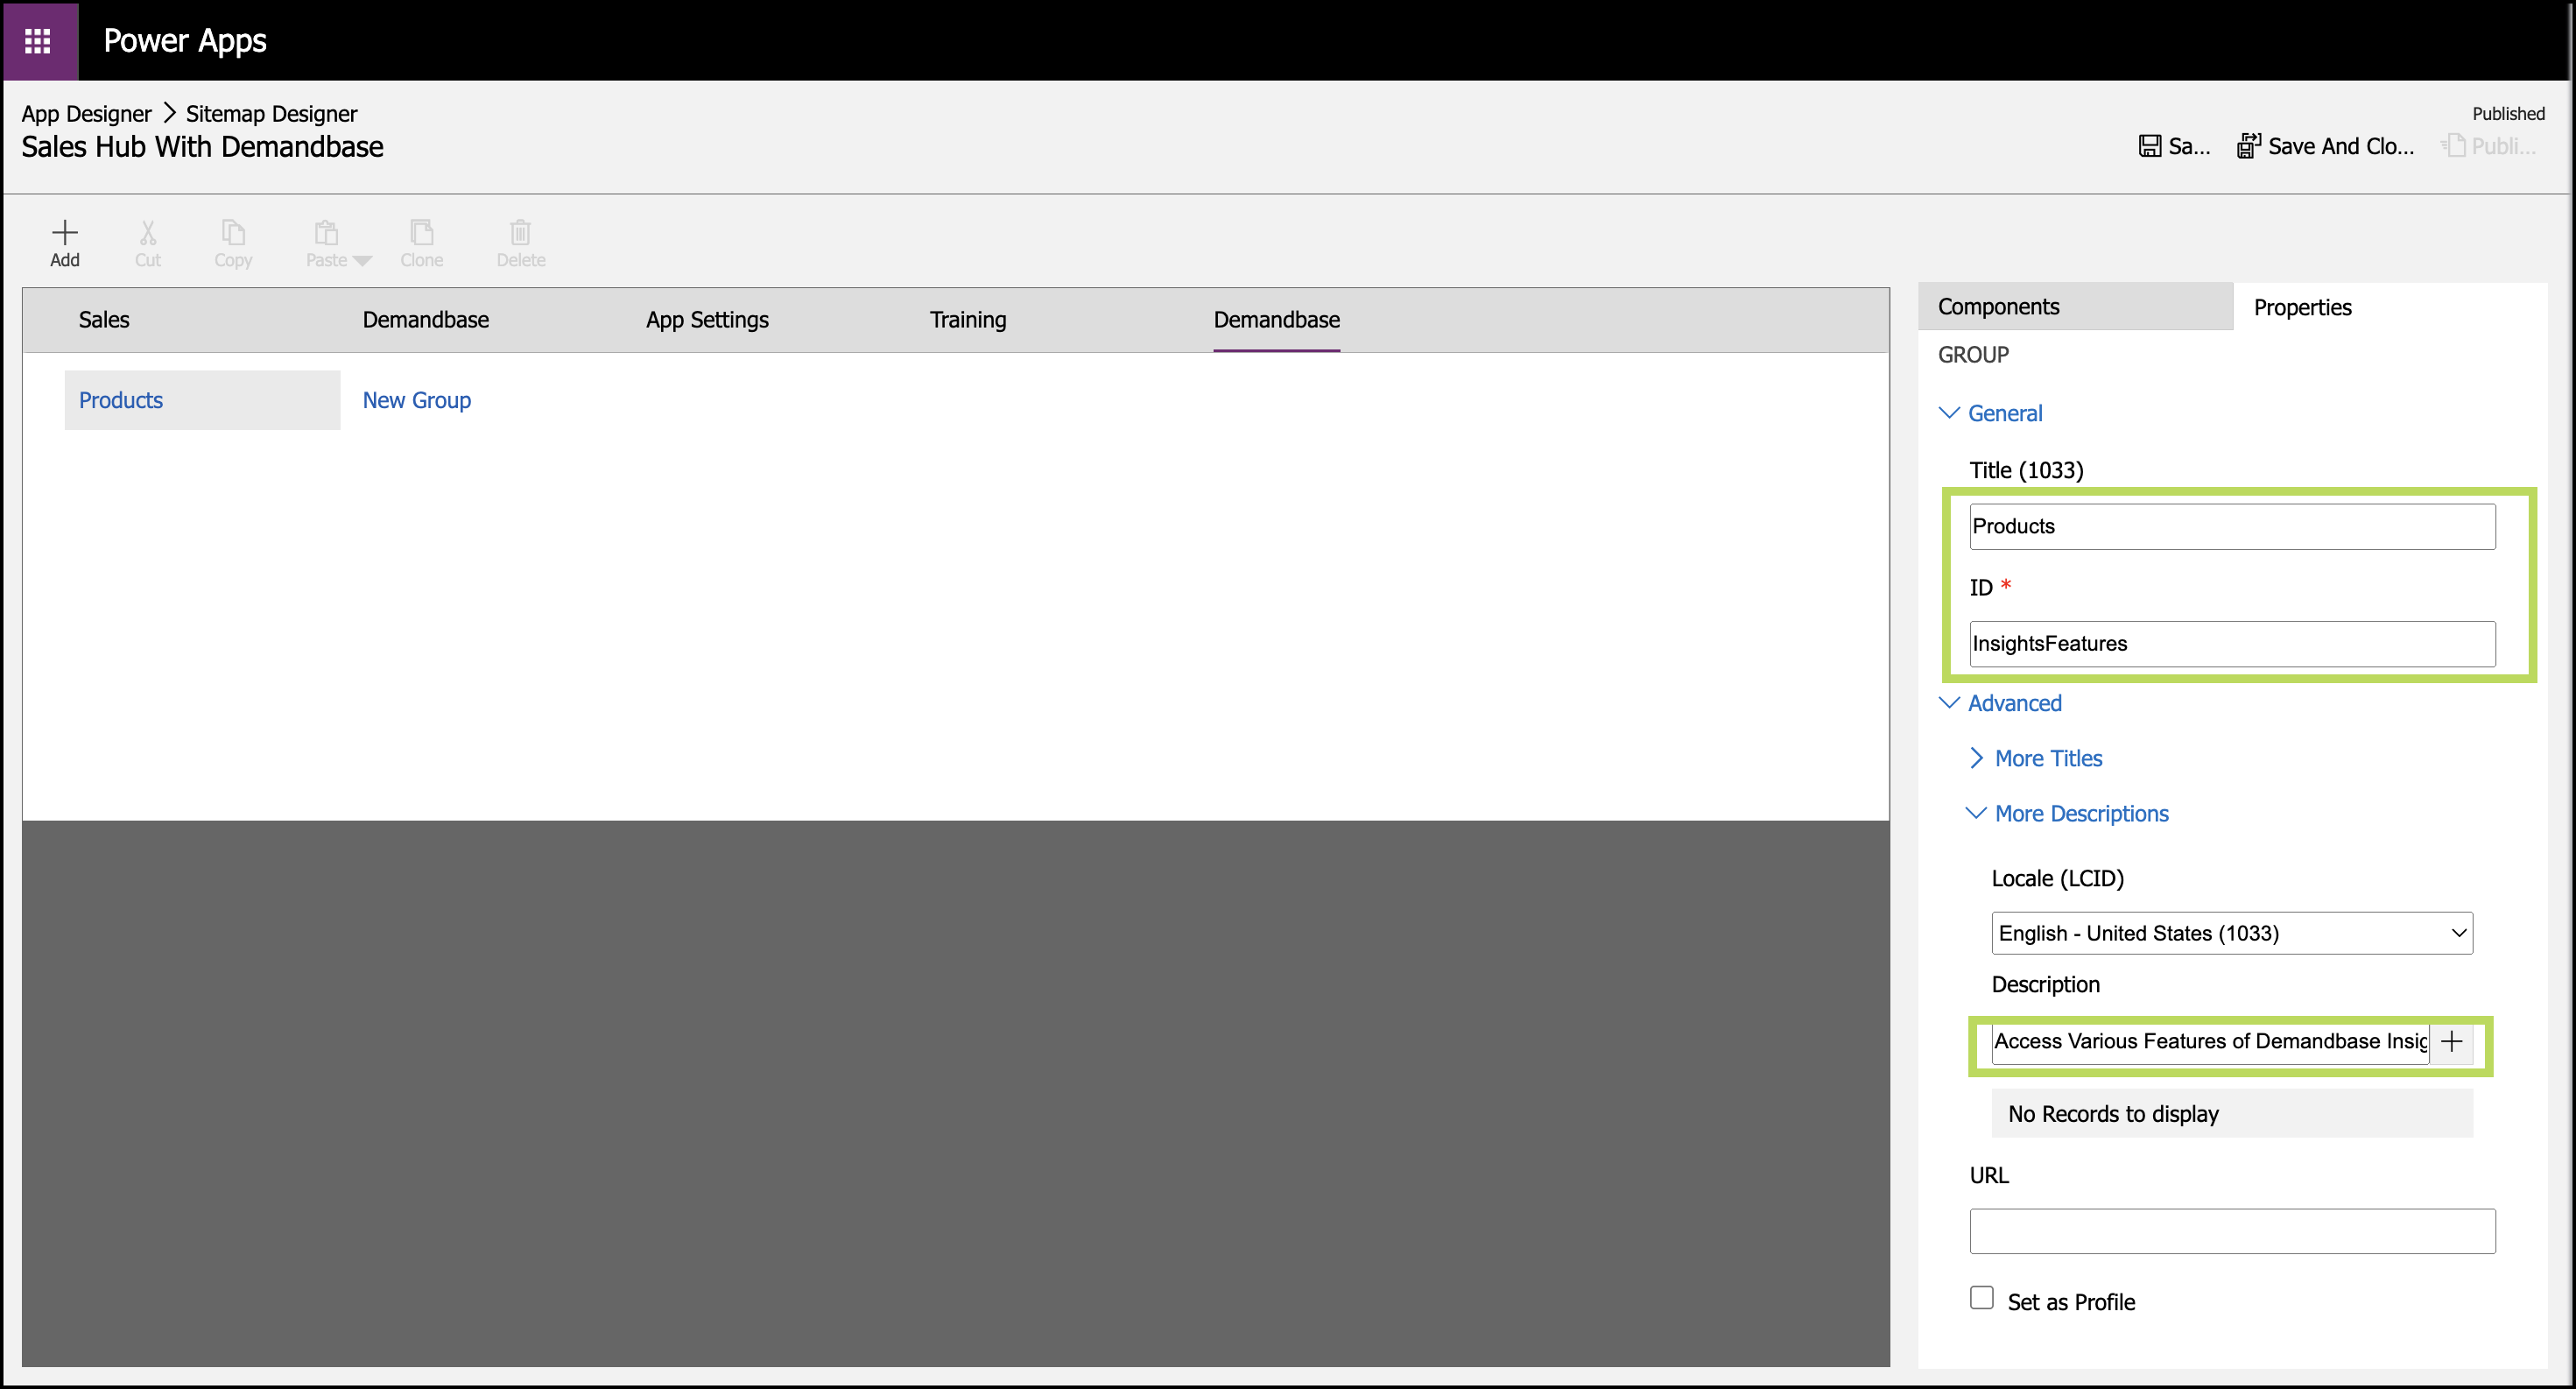Click the Cut scissors icon
The width and height of the screenshot is (2576, 1389).
click(x=147, y=233)
